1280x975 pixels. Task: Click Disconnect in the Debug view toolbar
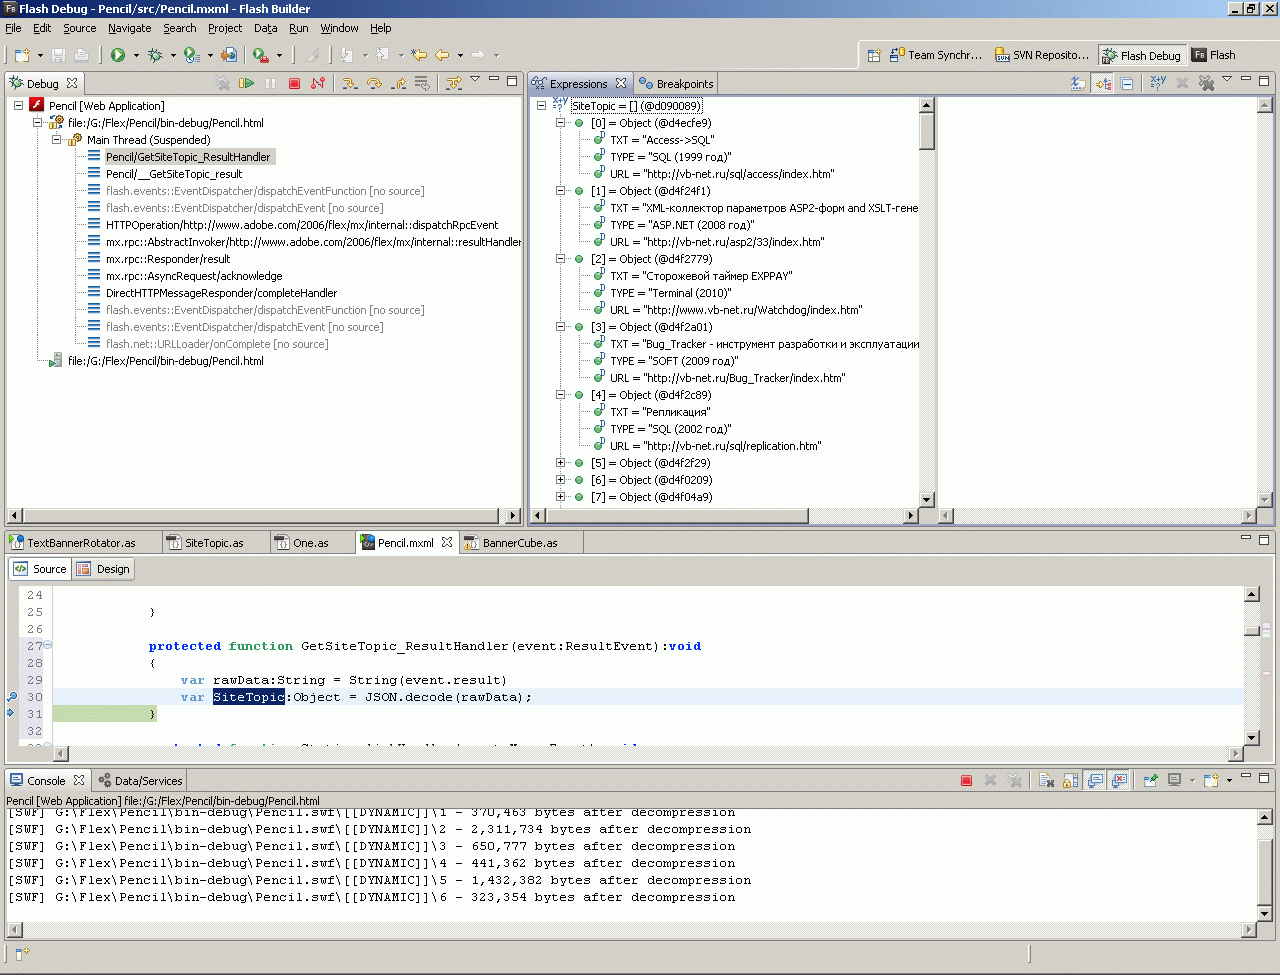tap(318, 83)
